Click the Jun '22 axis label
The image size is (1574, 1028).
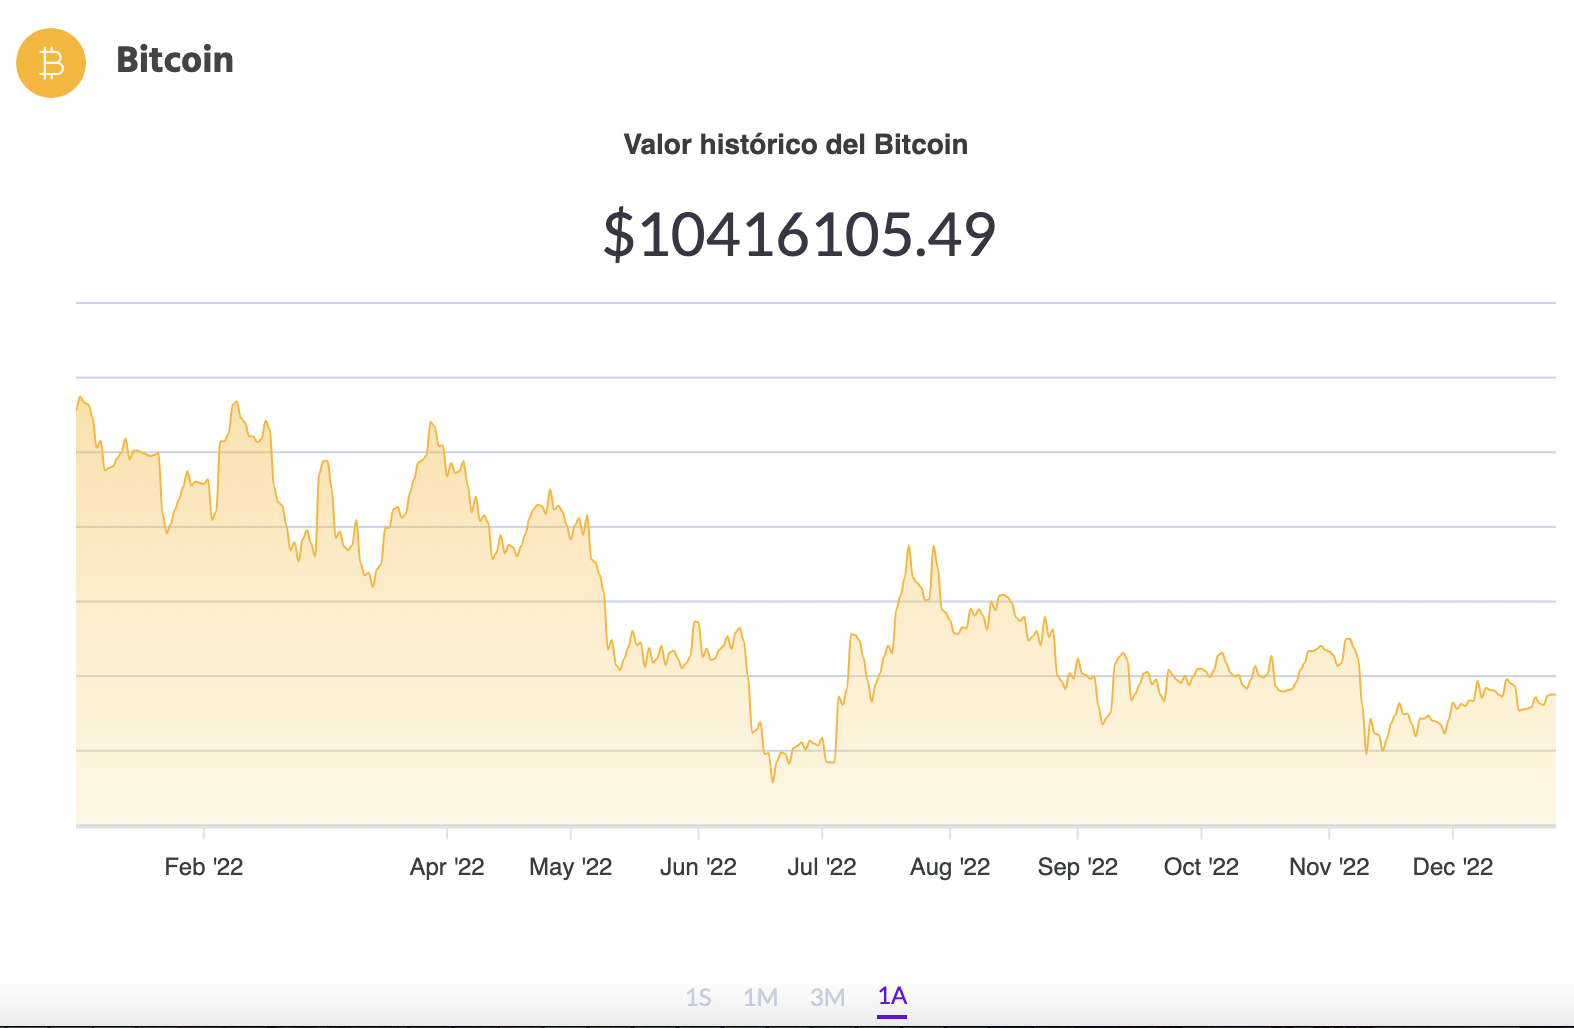pyautogui.click(x=698, y=867)
